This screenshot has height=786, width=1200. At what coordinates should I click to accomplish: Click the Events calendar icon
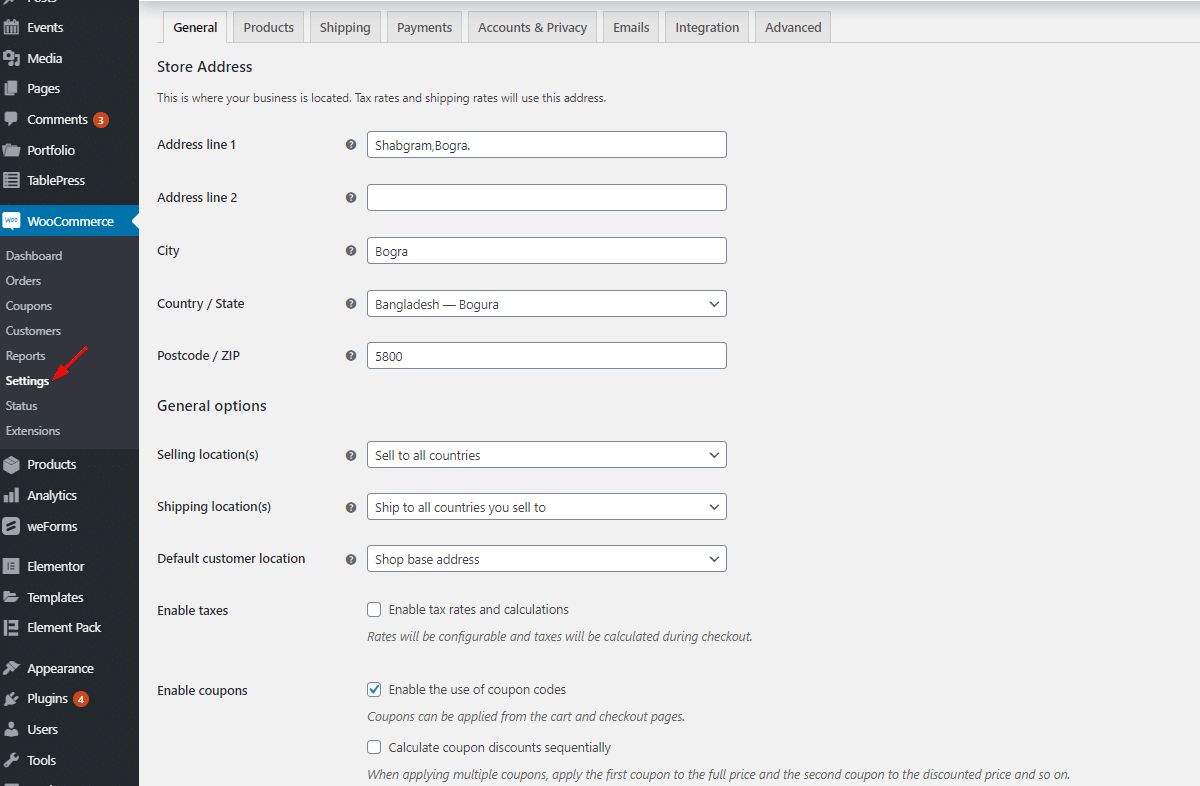pos(12,28)
